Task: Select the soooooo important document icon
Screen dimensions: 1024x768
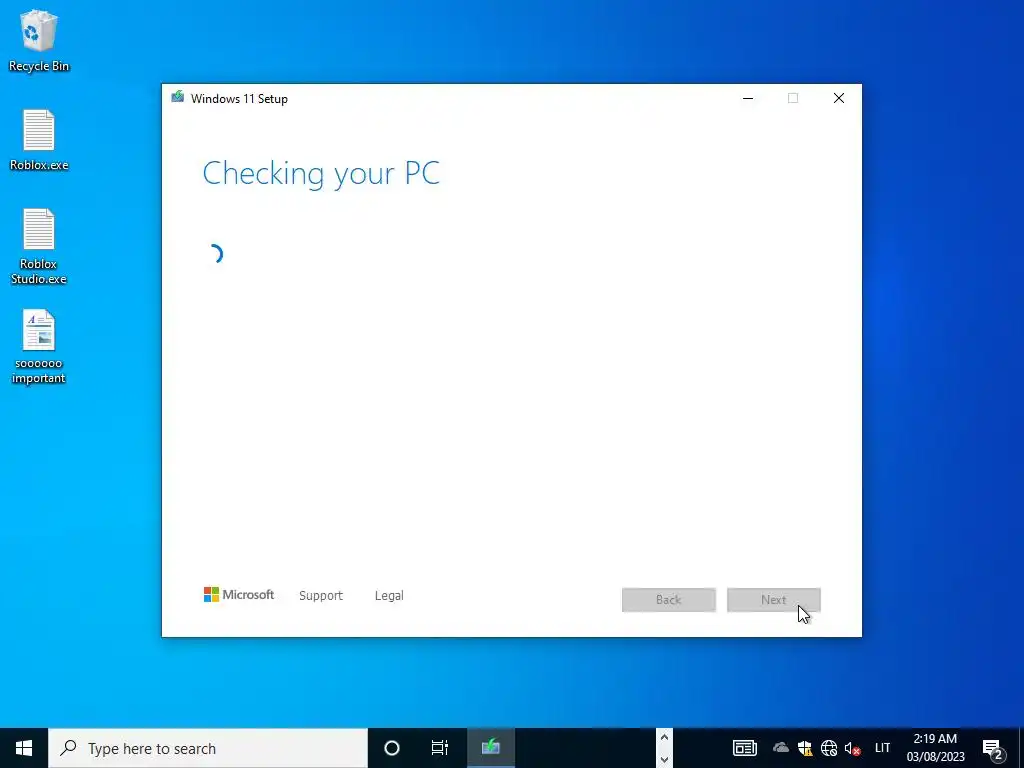Action: 39,346
